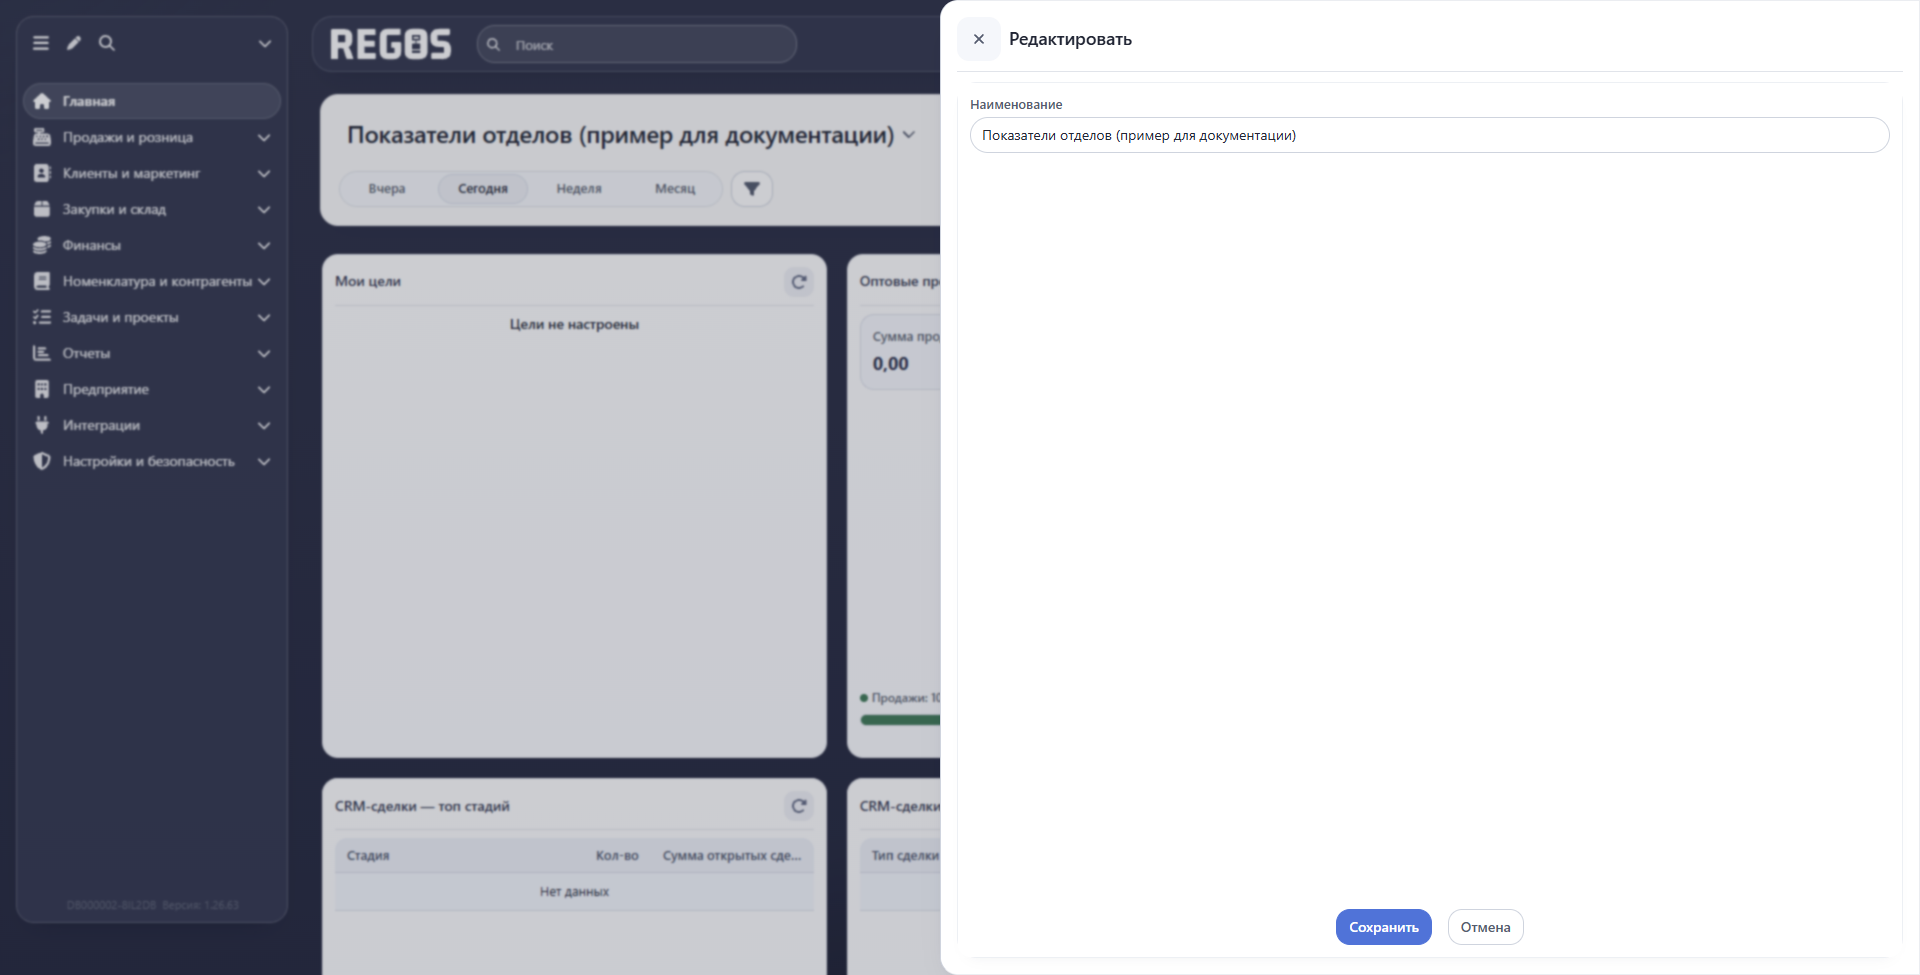Collapse the sidebar header chevron
Image resolution: width=1920 pixels, height=975 pixels.
pos(264,43)
